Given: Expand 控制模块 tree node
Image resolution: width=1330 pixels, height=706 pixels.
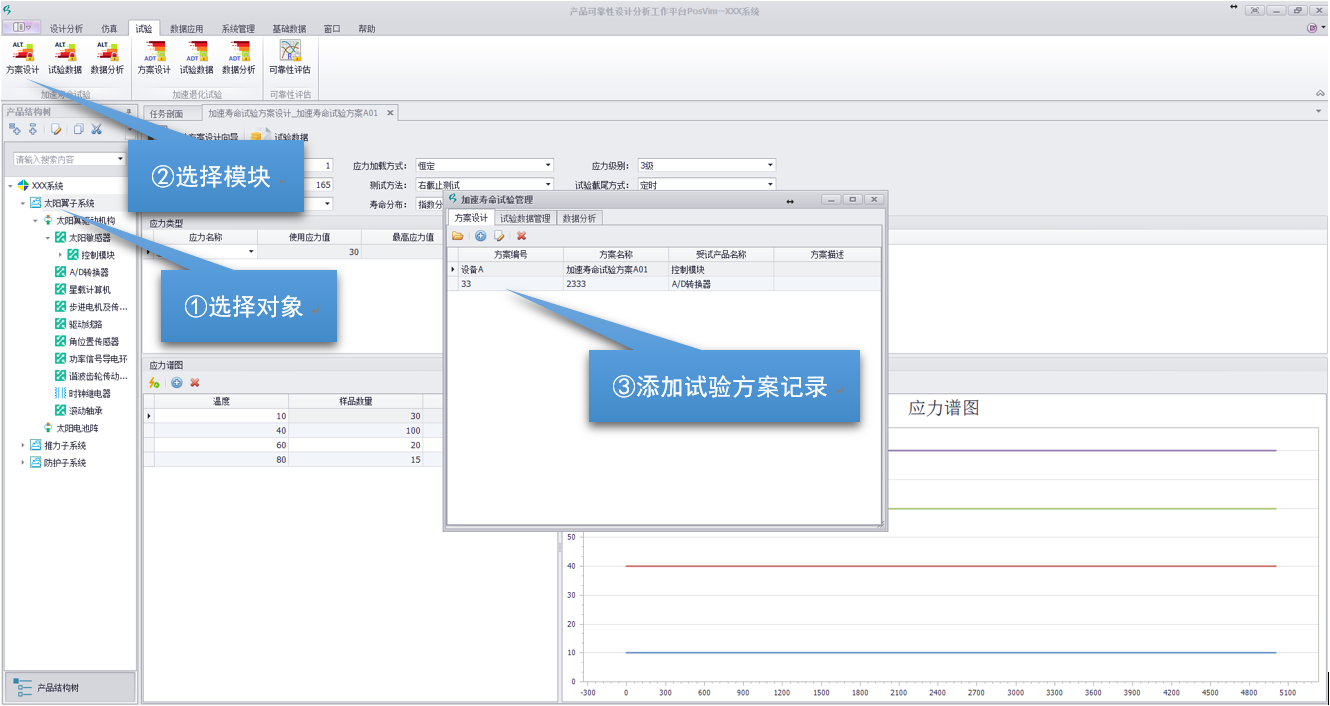Looking at the screenshot, I should [60, 255].
